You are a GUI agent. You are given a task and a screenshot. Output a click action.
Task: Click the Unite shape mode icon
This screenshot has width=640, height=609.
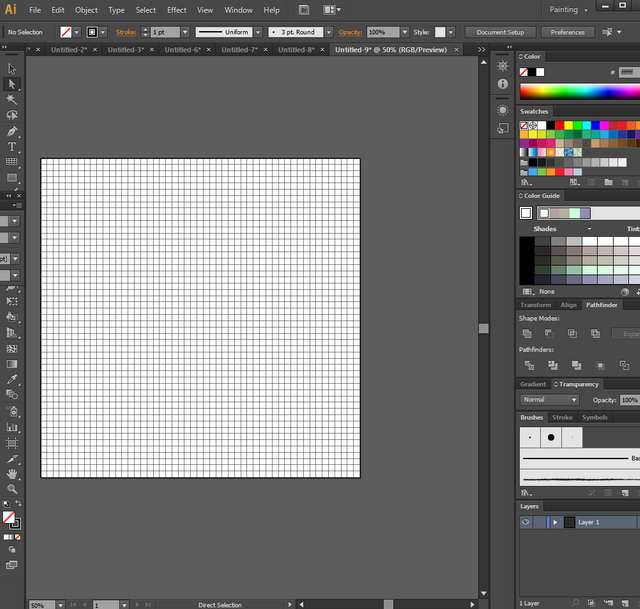[x=527, y=333]
